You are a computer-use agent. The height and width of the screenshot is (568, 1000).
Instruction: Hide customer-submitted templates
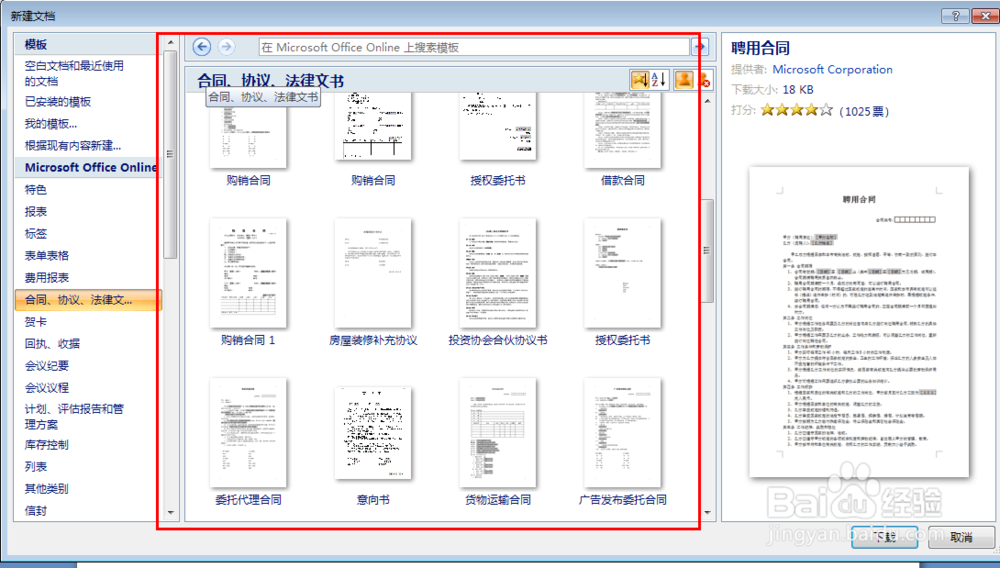[704, 80]
